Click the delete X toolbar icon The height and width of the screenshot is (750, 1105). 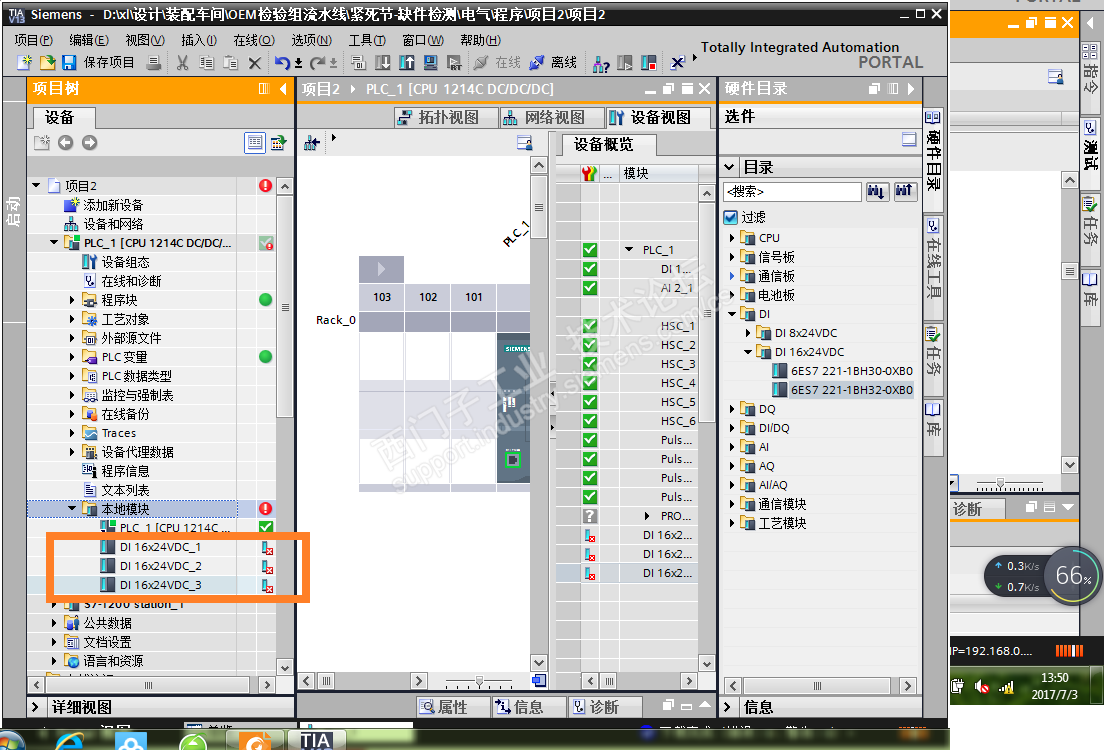[254, 63]
